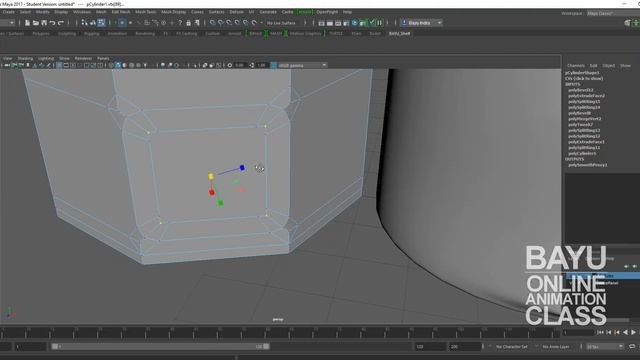Open the viewport Panels menu

[103, 58]
